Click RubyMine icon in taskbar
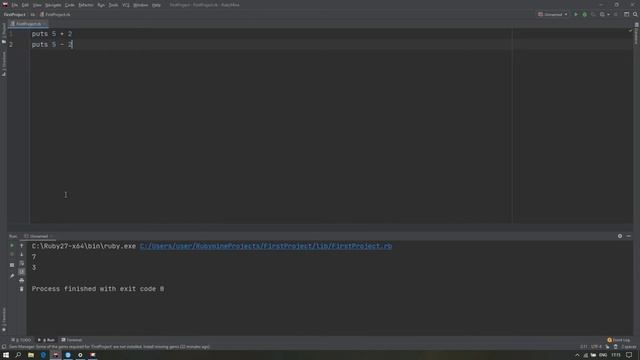This screenshot has width=640, height=360. (x=56, y=355)
